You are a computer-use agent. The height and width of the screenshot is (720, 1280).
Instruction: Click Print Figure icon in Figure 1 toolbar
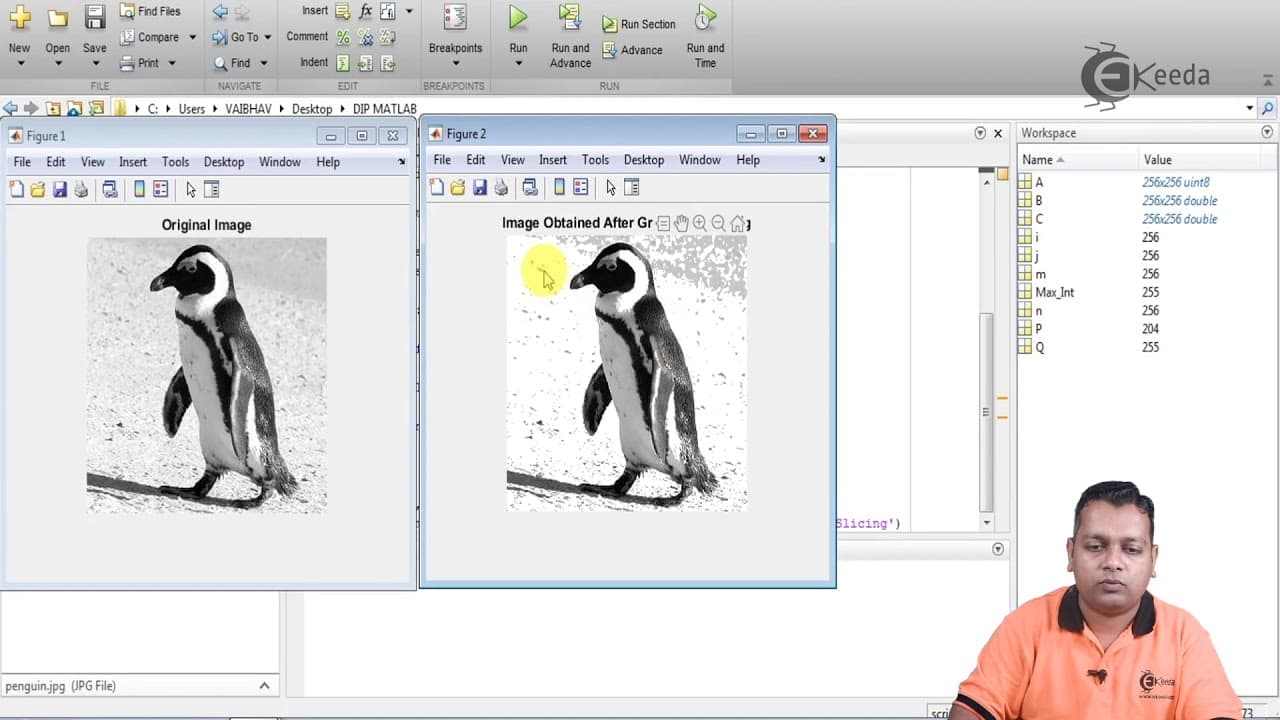pos(81,189)
